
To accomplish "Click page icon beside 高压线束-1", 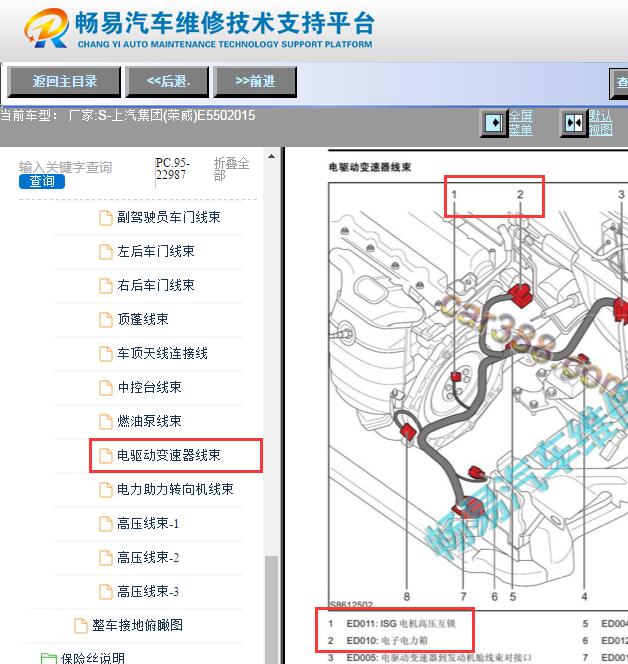I will click(105, 524).
